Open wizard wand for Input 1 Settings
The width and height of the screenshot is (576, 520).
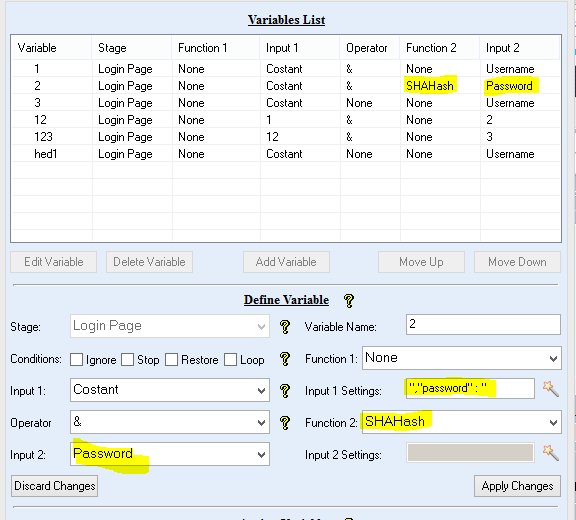551,389
